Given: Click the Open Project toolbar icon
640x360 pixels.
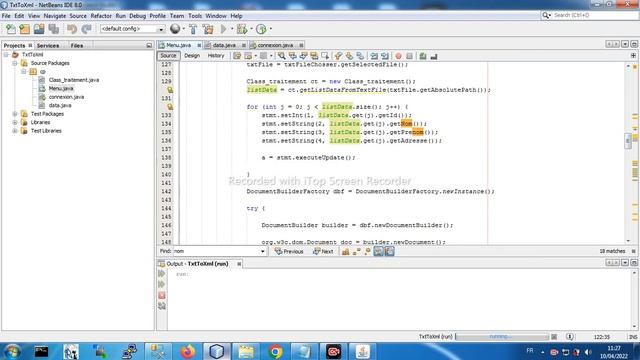Looking at the screenshot, I should click(x=39, y=29).
